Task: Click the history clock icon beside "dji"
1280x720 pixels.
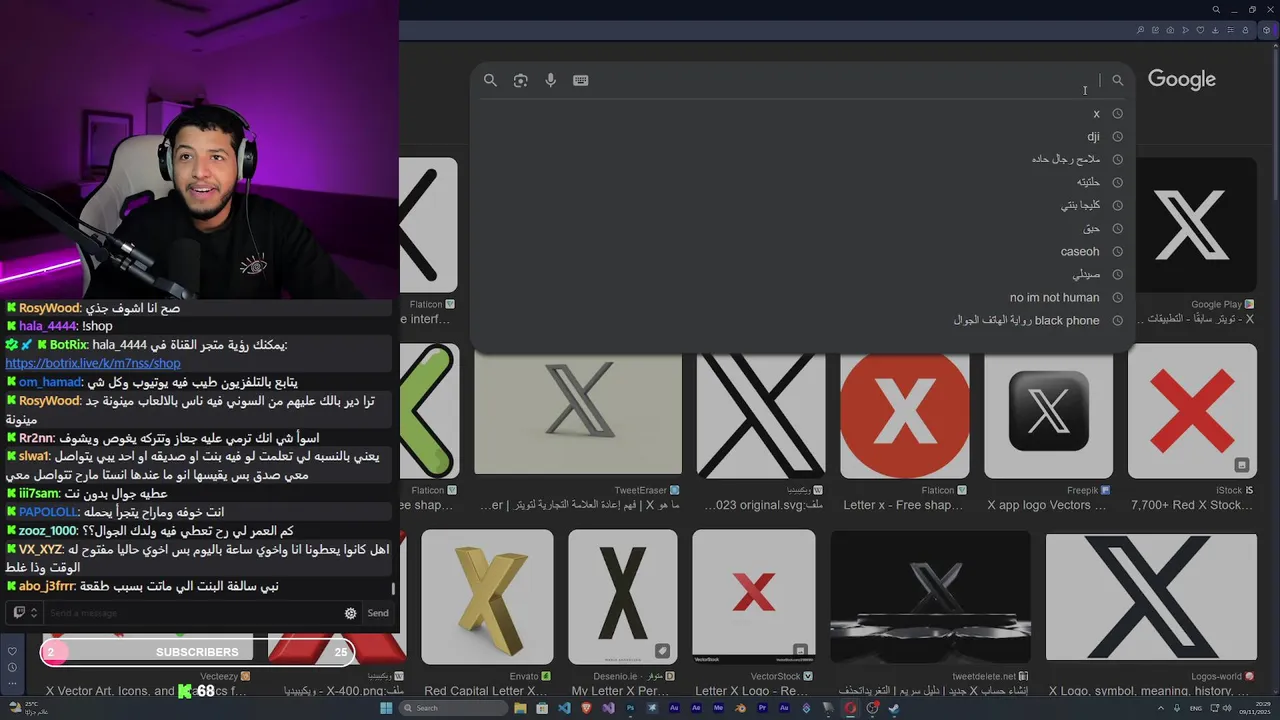Action: 1117,137
